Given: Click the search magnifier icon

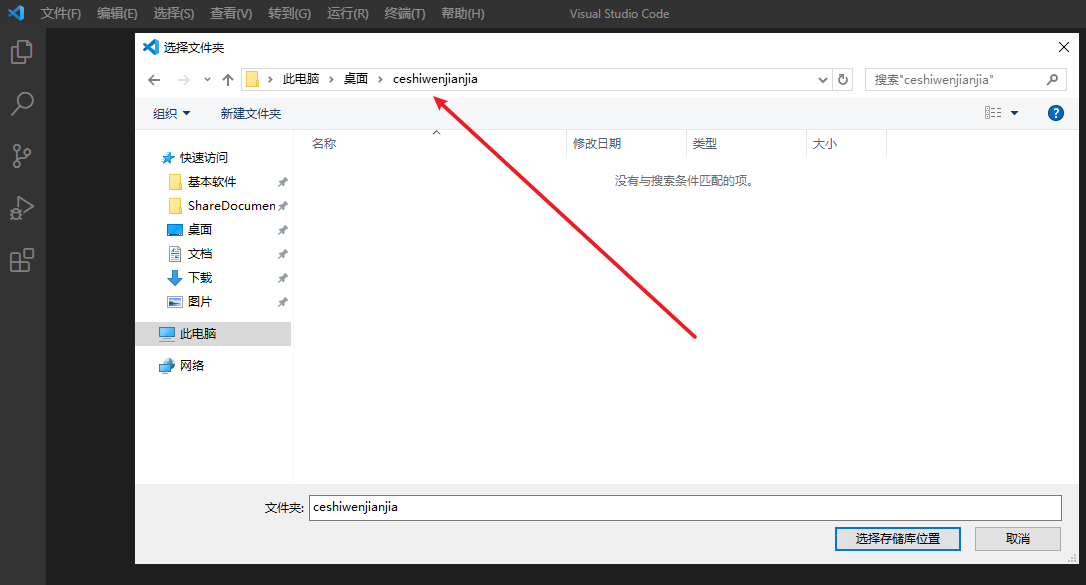Looking at the screenshot, I should pyautogui.click(x=1052, y=80).
